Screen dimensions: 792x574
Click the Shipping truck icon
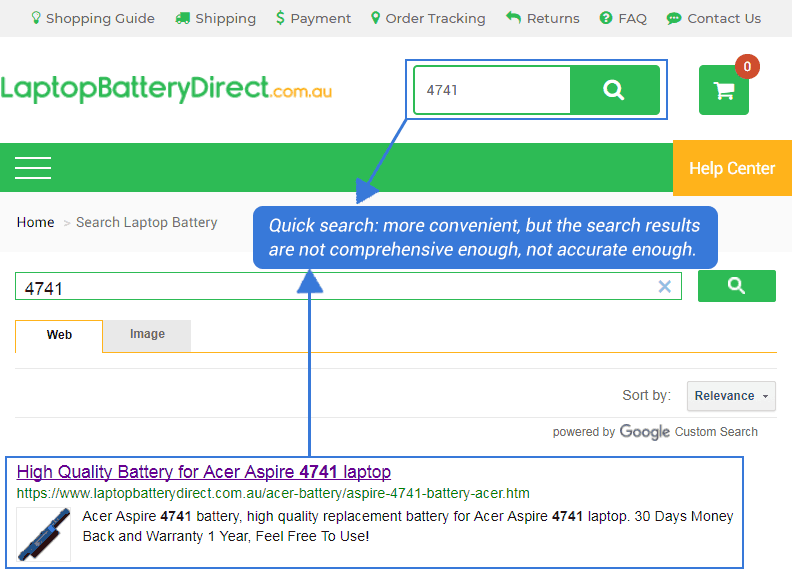(x=182, y=19)
